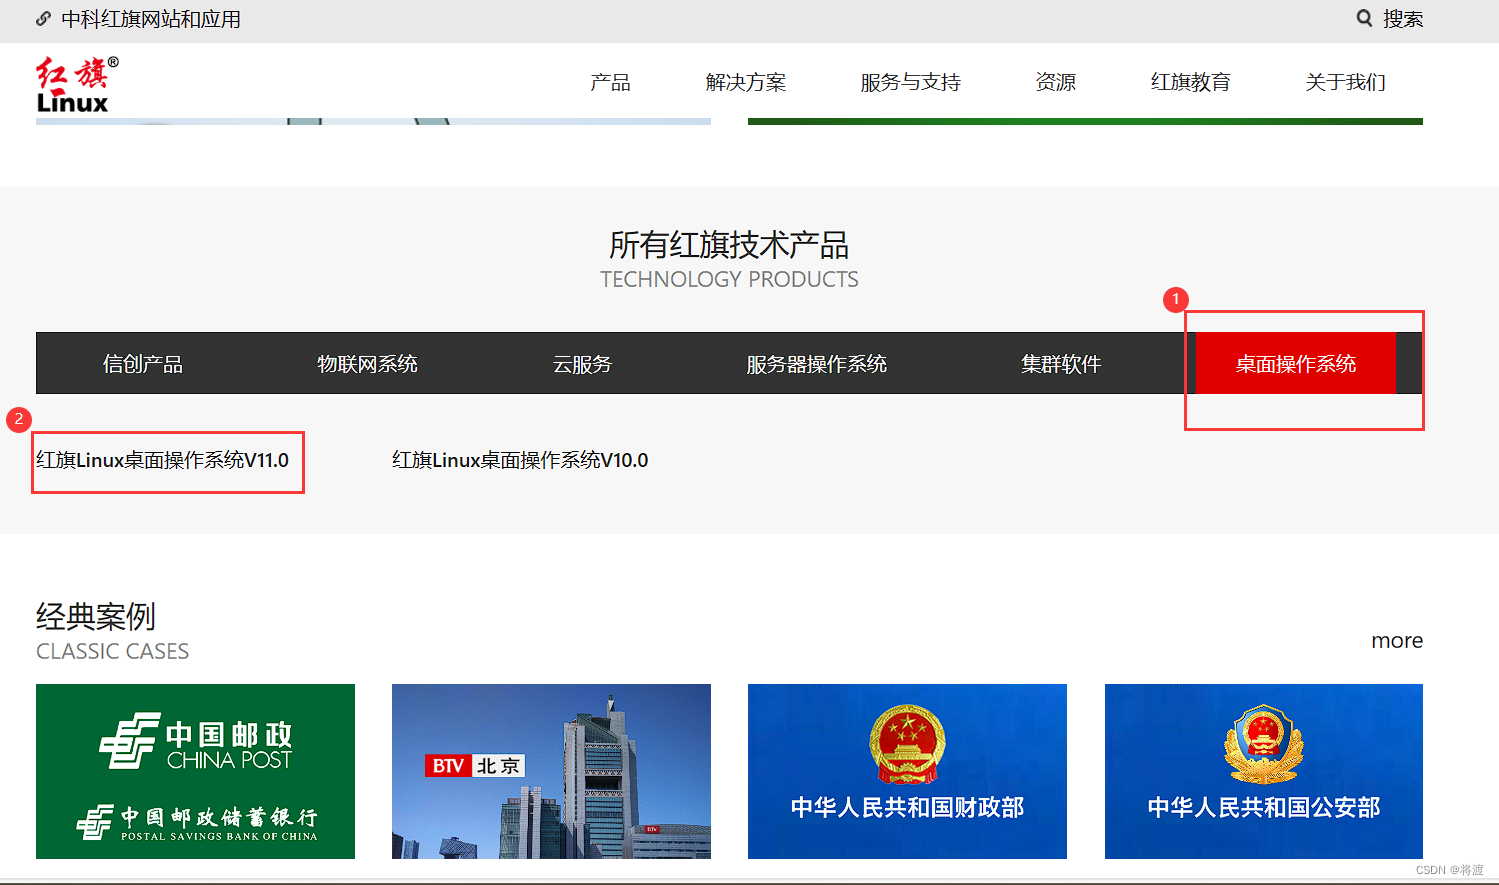Switch to the 集群软件 tab
Viewport: 1499px width, 885px height.
1061,364
